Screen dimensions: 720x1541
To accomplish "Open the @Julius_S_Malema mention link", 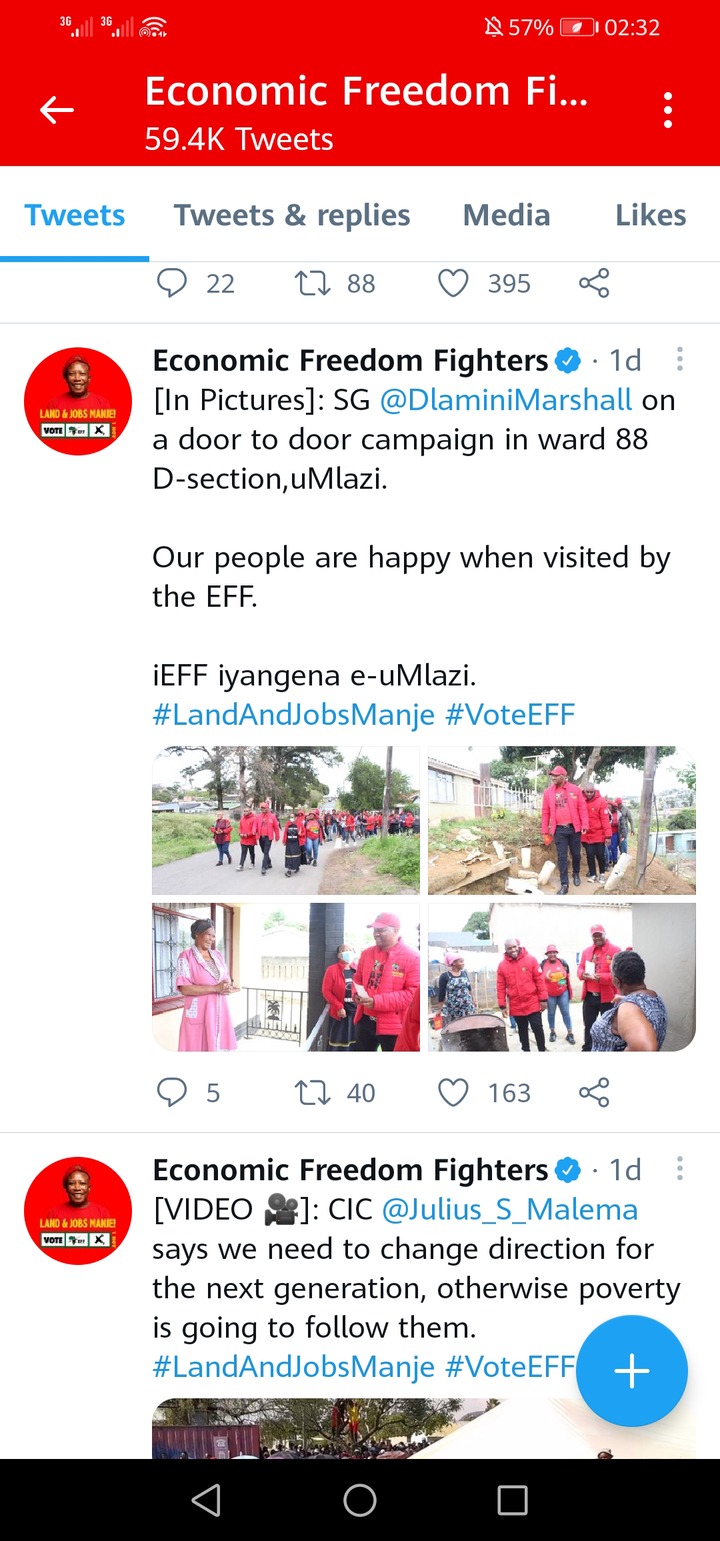I will [510, 1210].
